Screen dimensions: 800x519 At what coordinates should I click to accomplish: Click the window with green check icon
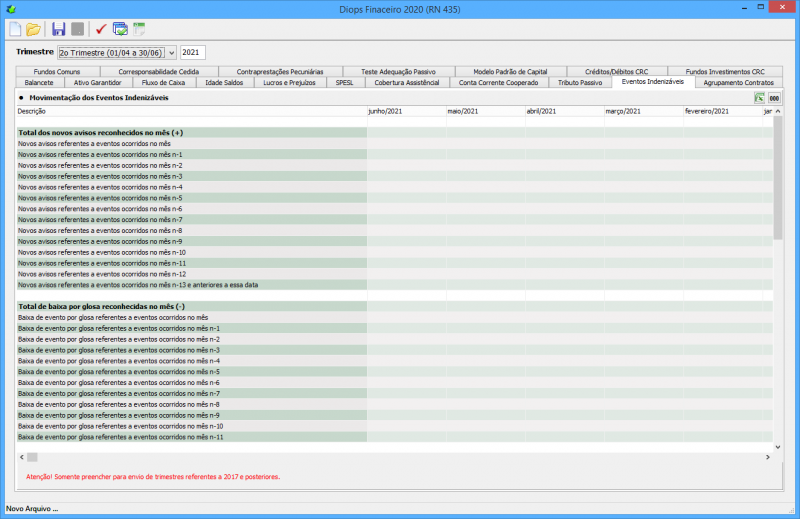click(x=120, y=29)
